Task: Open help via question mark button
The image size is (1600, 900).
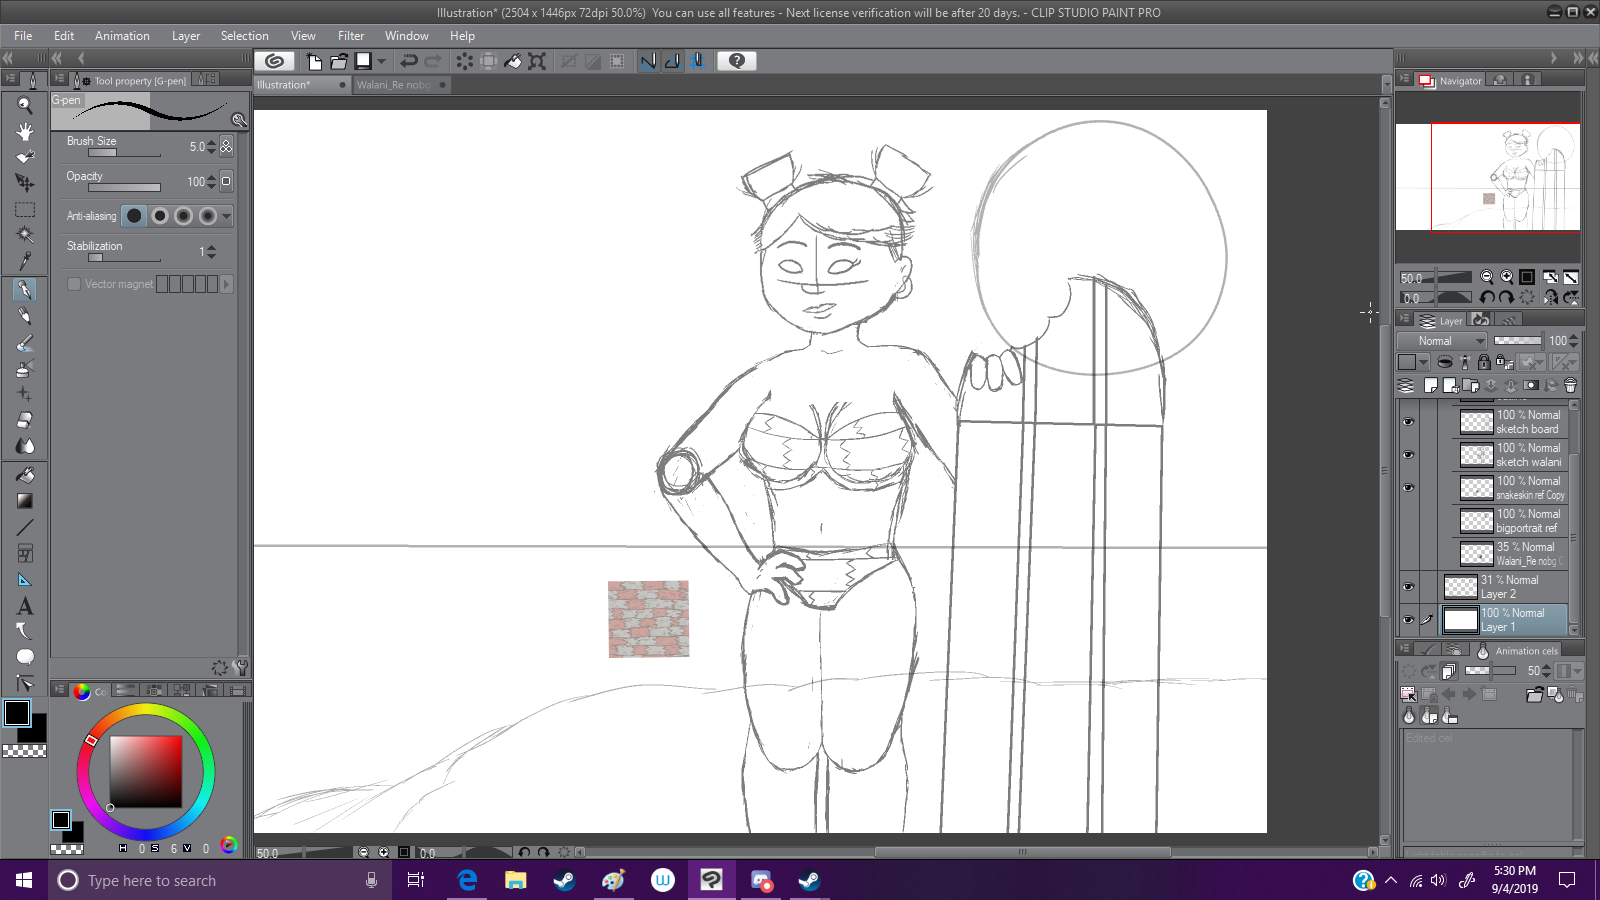Action: coord(737,61)
